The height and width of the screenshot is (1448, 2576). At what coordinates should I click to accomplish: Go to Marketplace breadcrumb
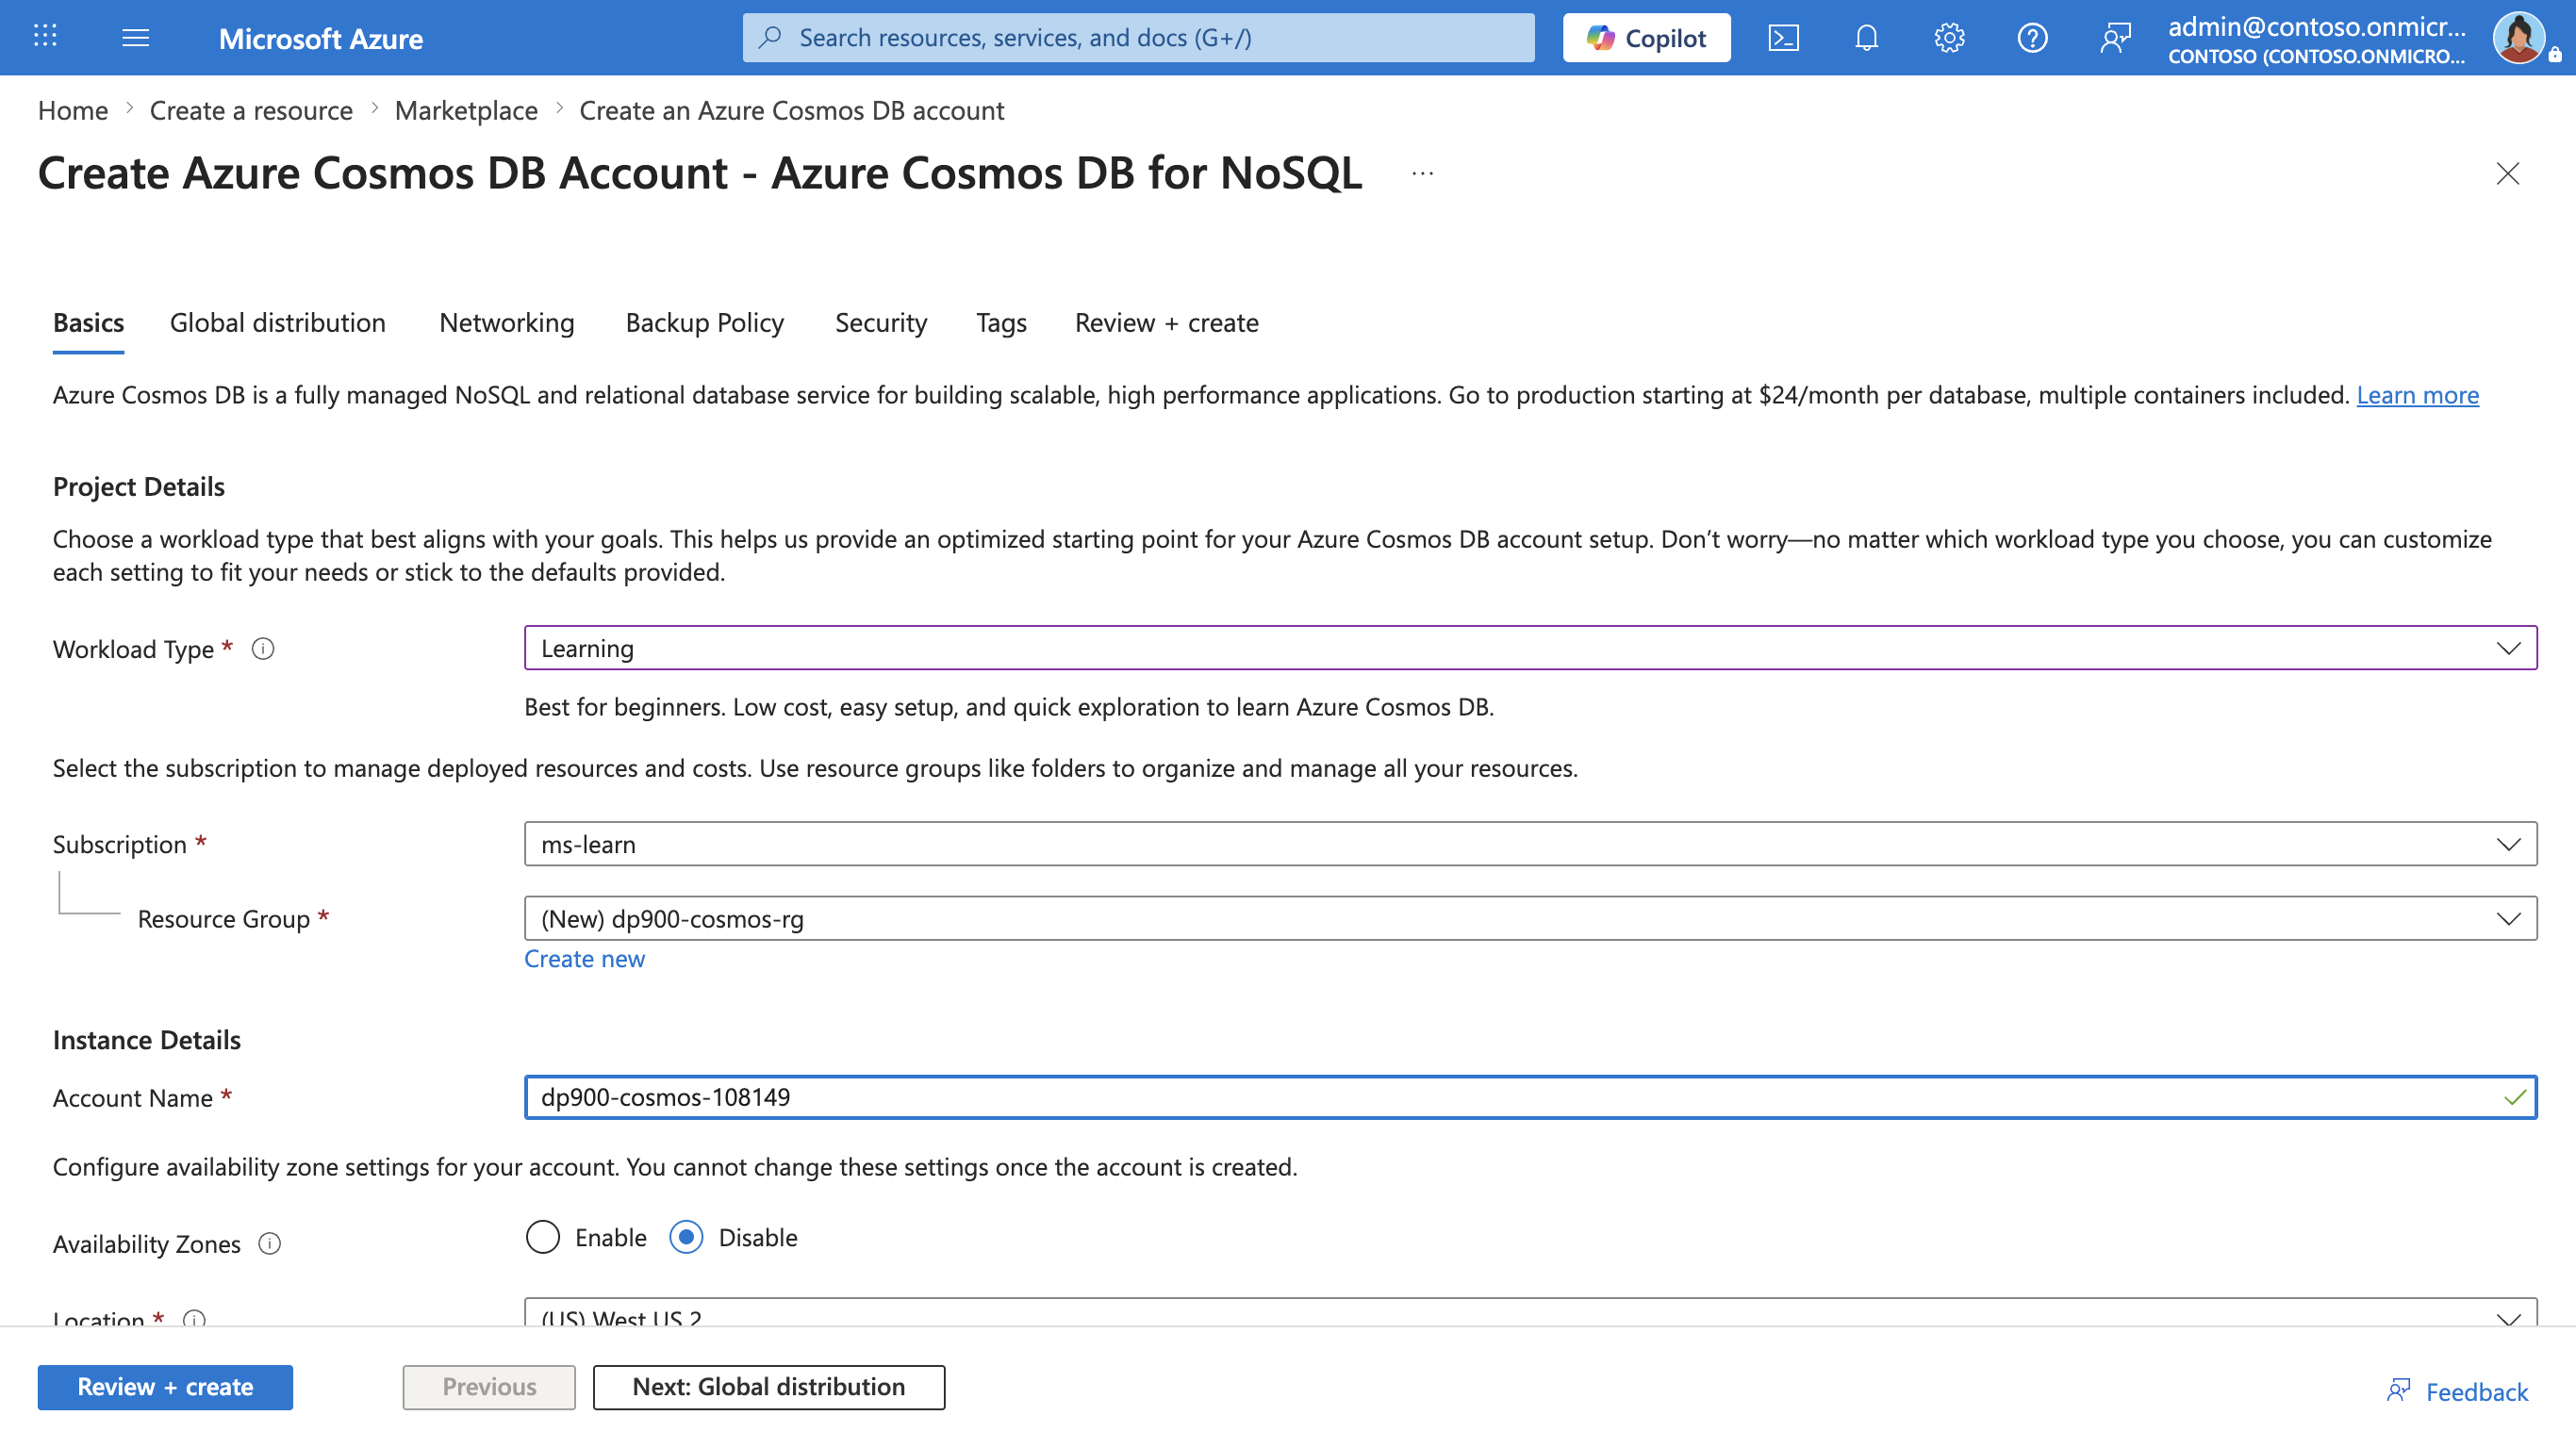tap(466, 110)
